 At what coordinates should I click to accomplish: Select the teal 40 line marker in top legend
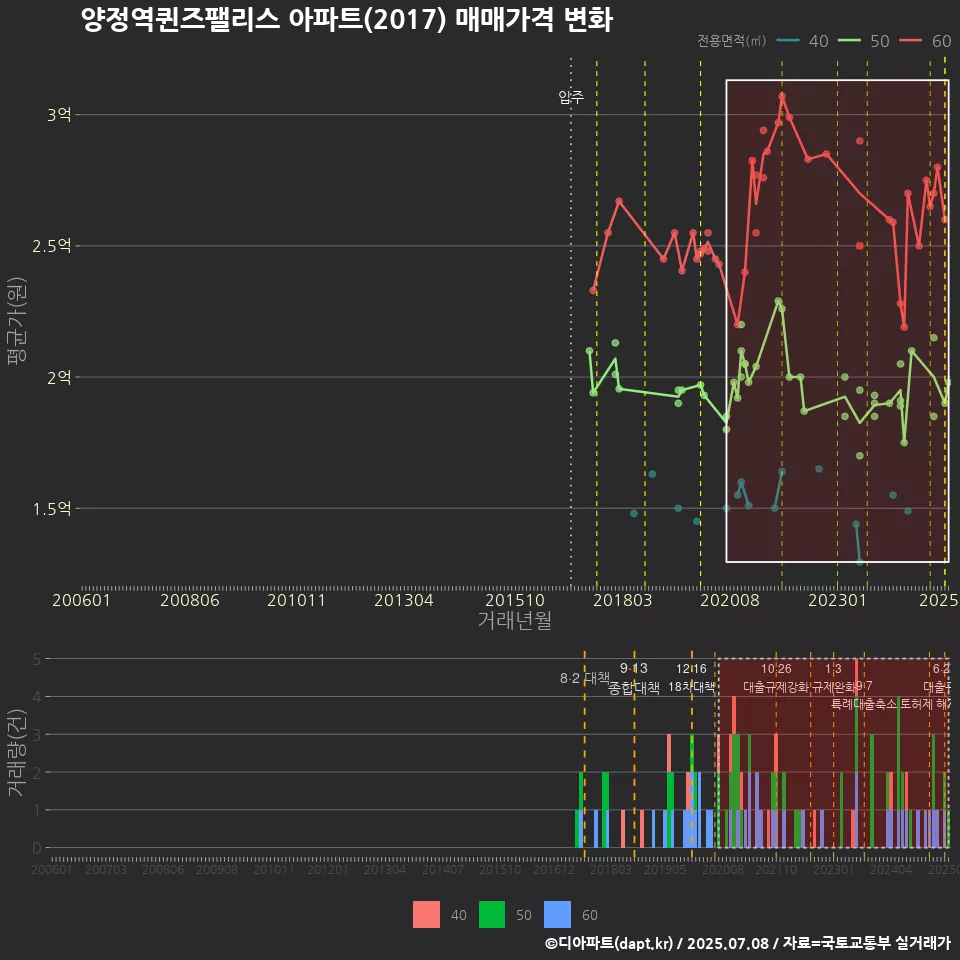click(788, 41)
